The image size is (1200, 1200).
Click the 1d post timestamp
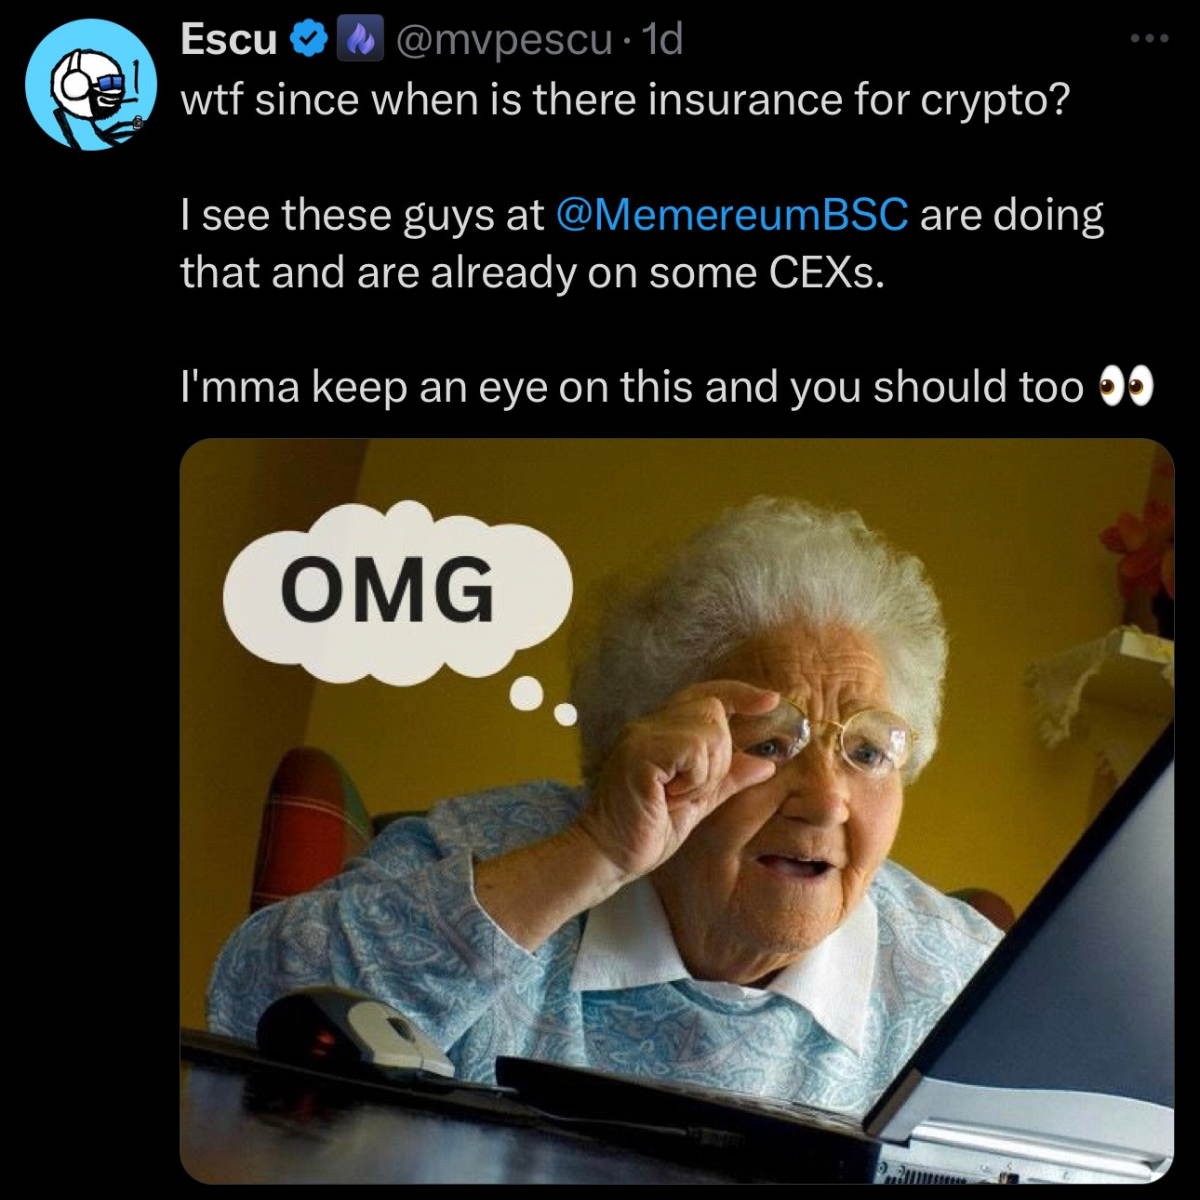coord(663,40)
